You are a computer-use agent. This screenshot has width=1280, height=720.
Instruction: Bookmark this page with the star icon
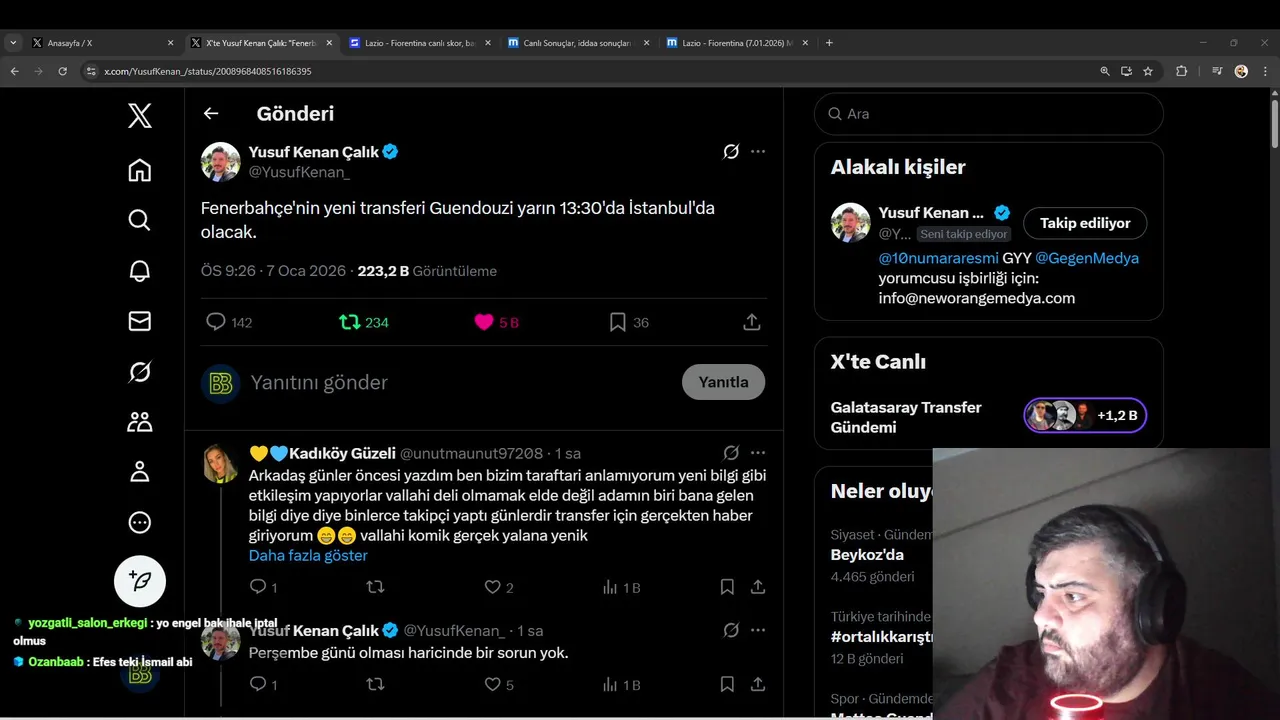[1148, 71]
